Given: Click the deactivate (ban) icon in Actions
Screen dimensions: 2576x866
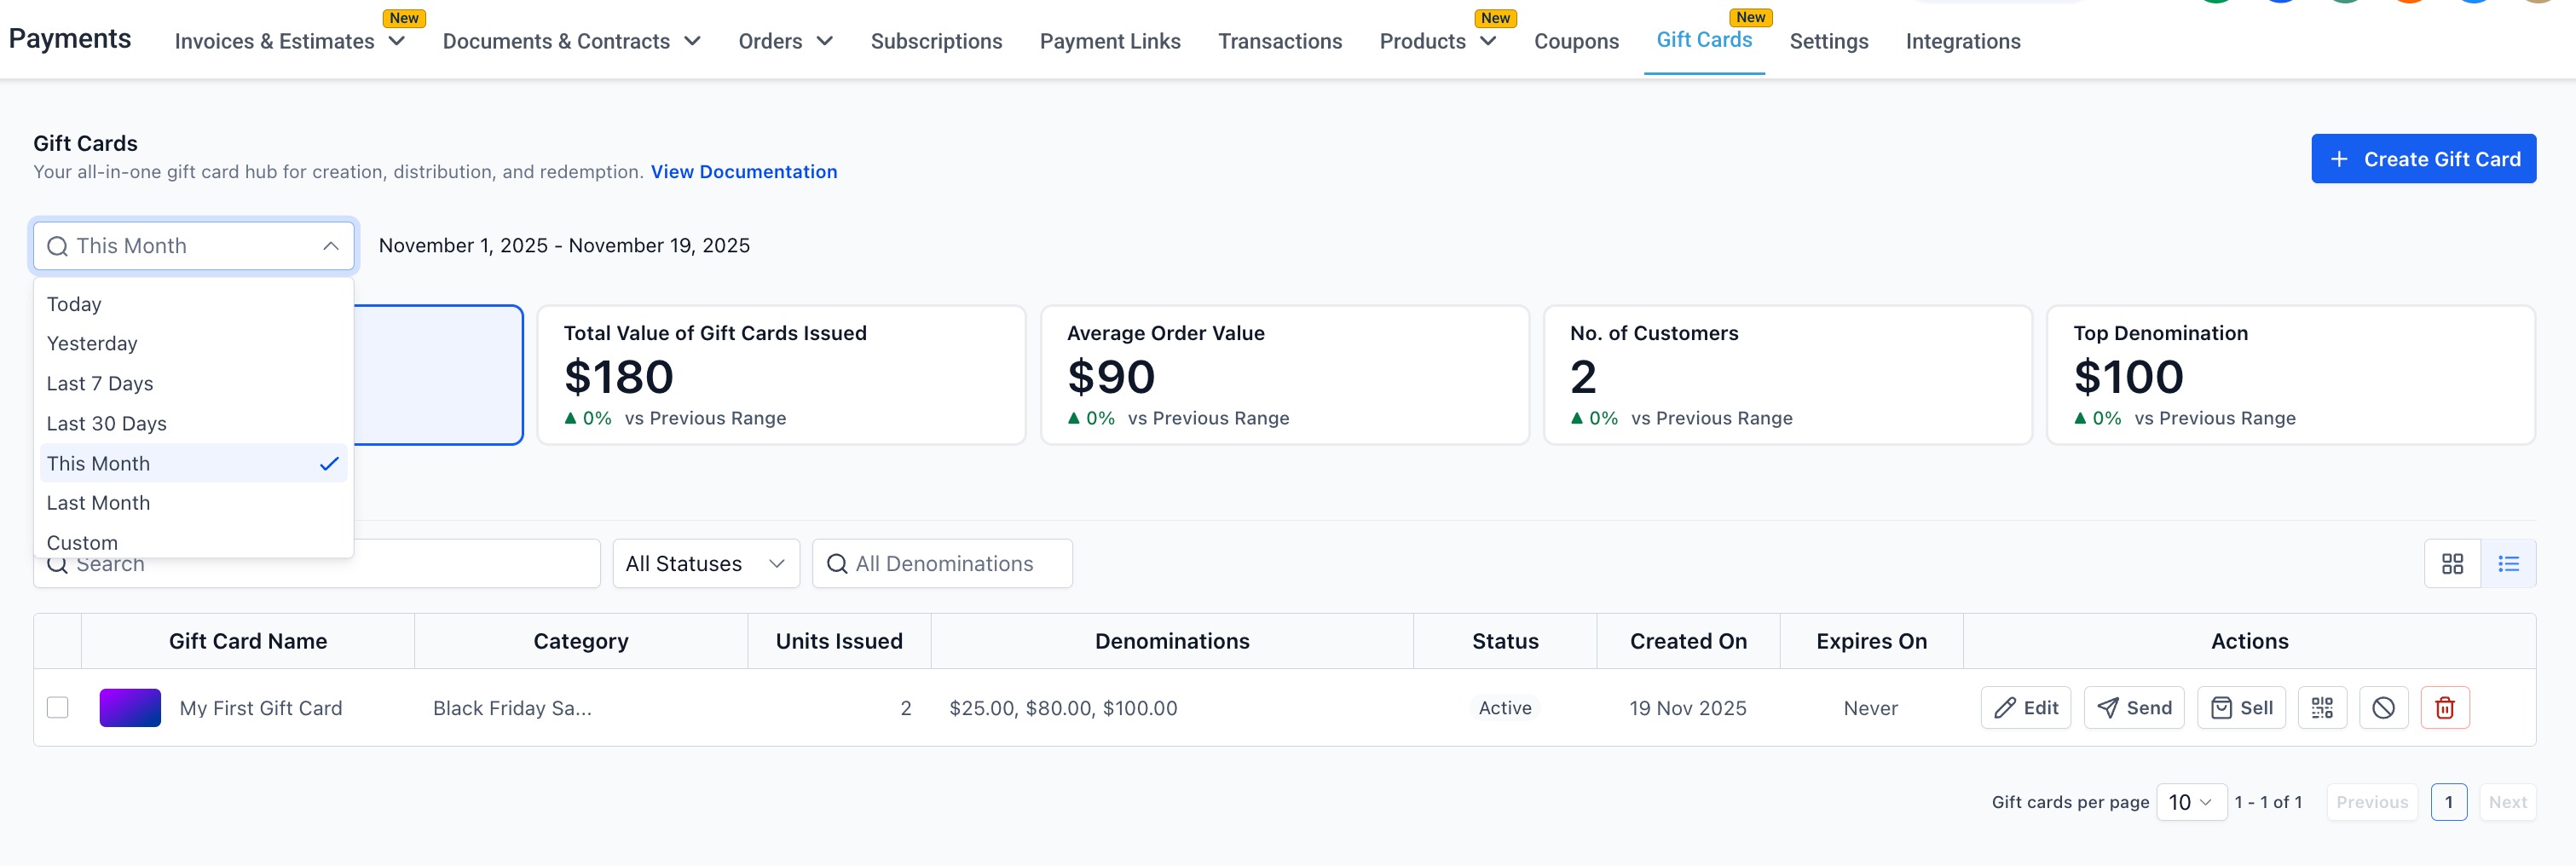Looking at the screenshot, I should click(2383, 708).
